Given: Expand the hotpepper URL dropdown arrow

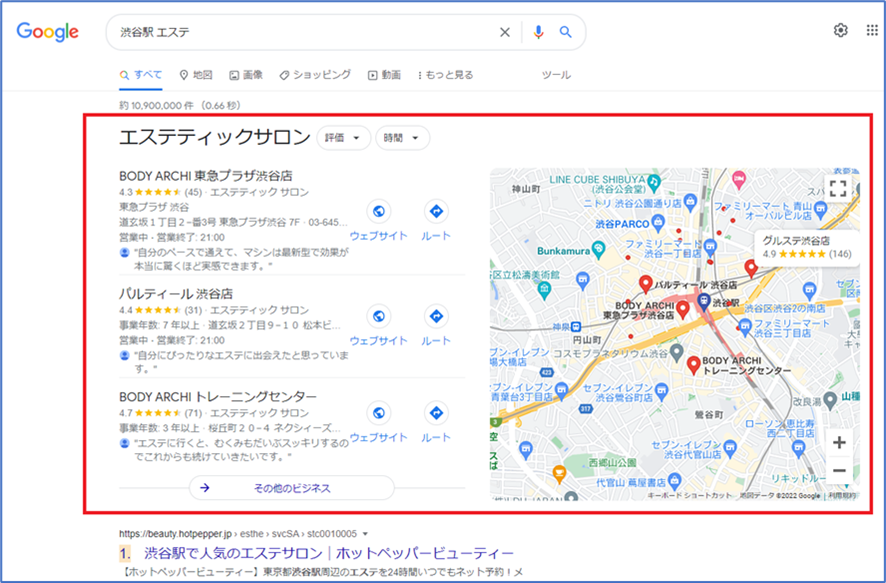Looking at the screenshot, I should 365,534.
